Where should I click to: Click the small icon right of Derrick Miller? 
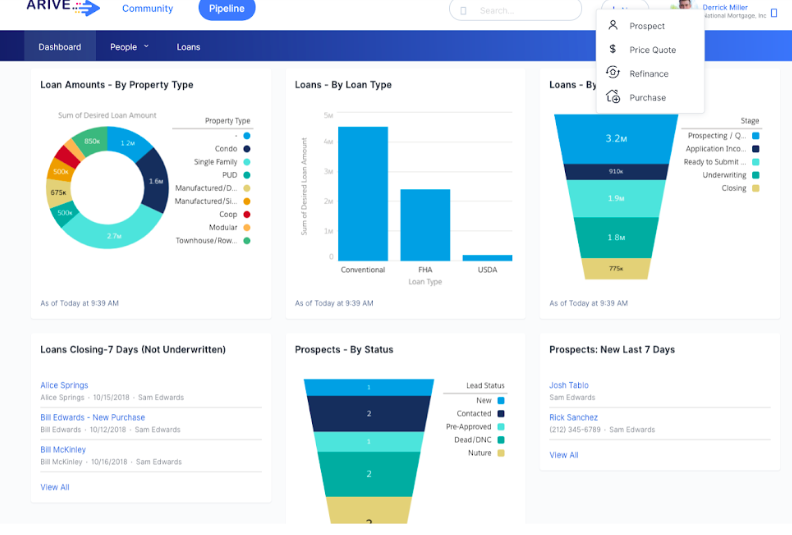(774, 13)
